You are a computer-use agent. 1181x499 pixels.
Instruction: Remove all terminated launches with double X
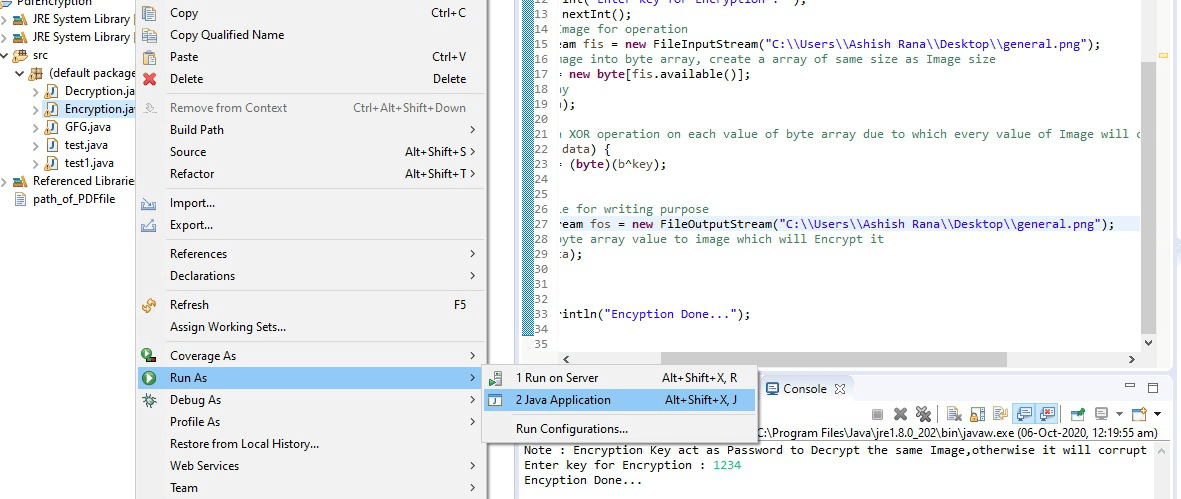[x=923, y=414]
